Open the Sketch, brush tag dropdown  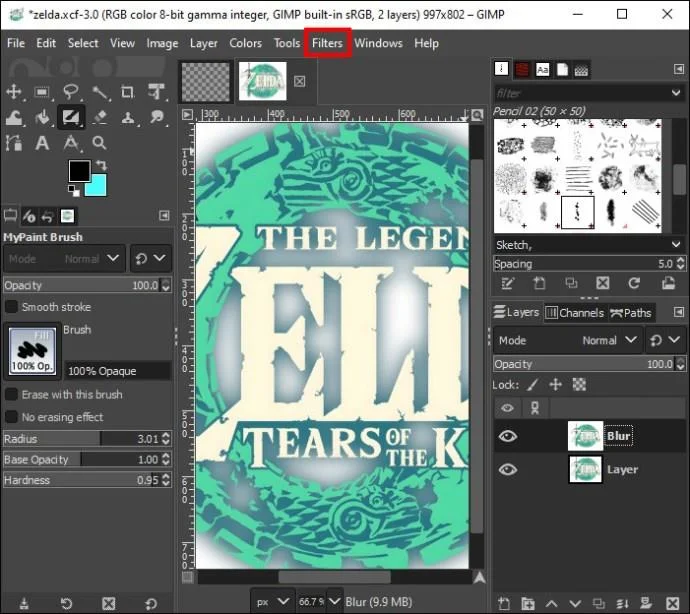(x=676, y=245)
